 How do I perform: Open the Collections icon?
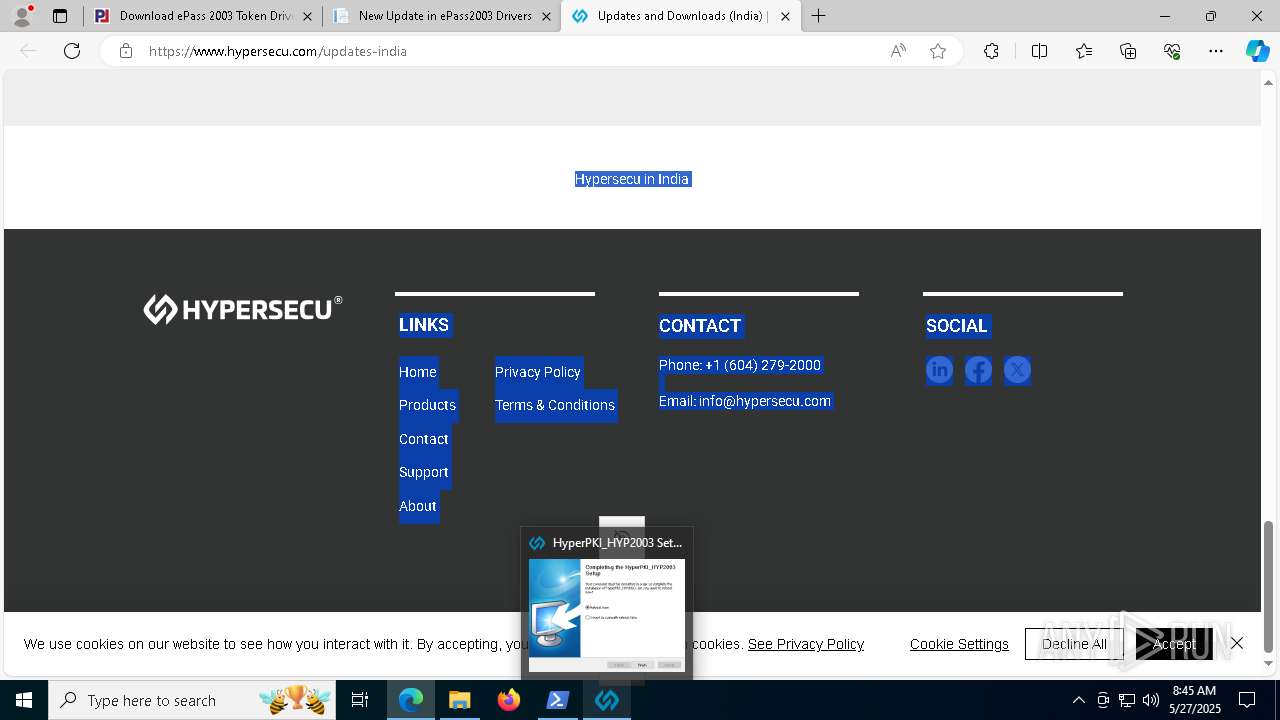pyautogui.click(x=1128, y=51)
